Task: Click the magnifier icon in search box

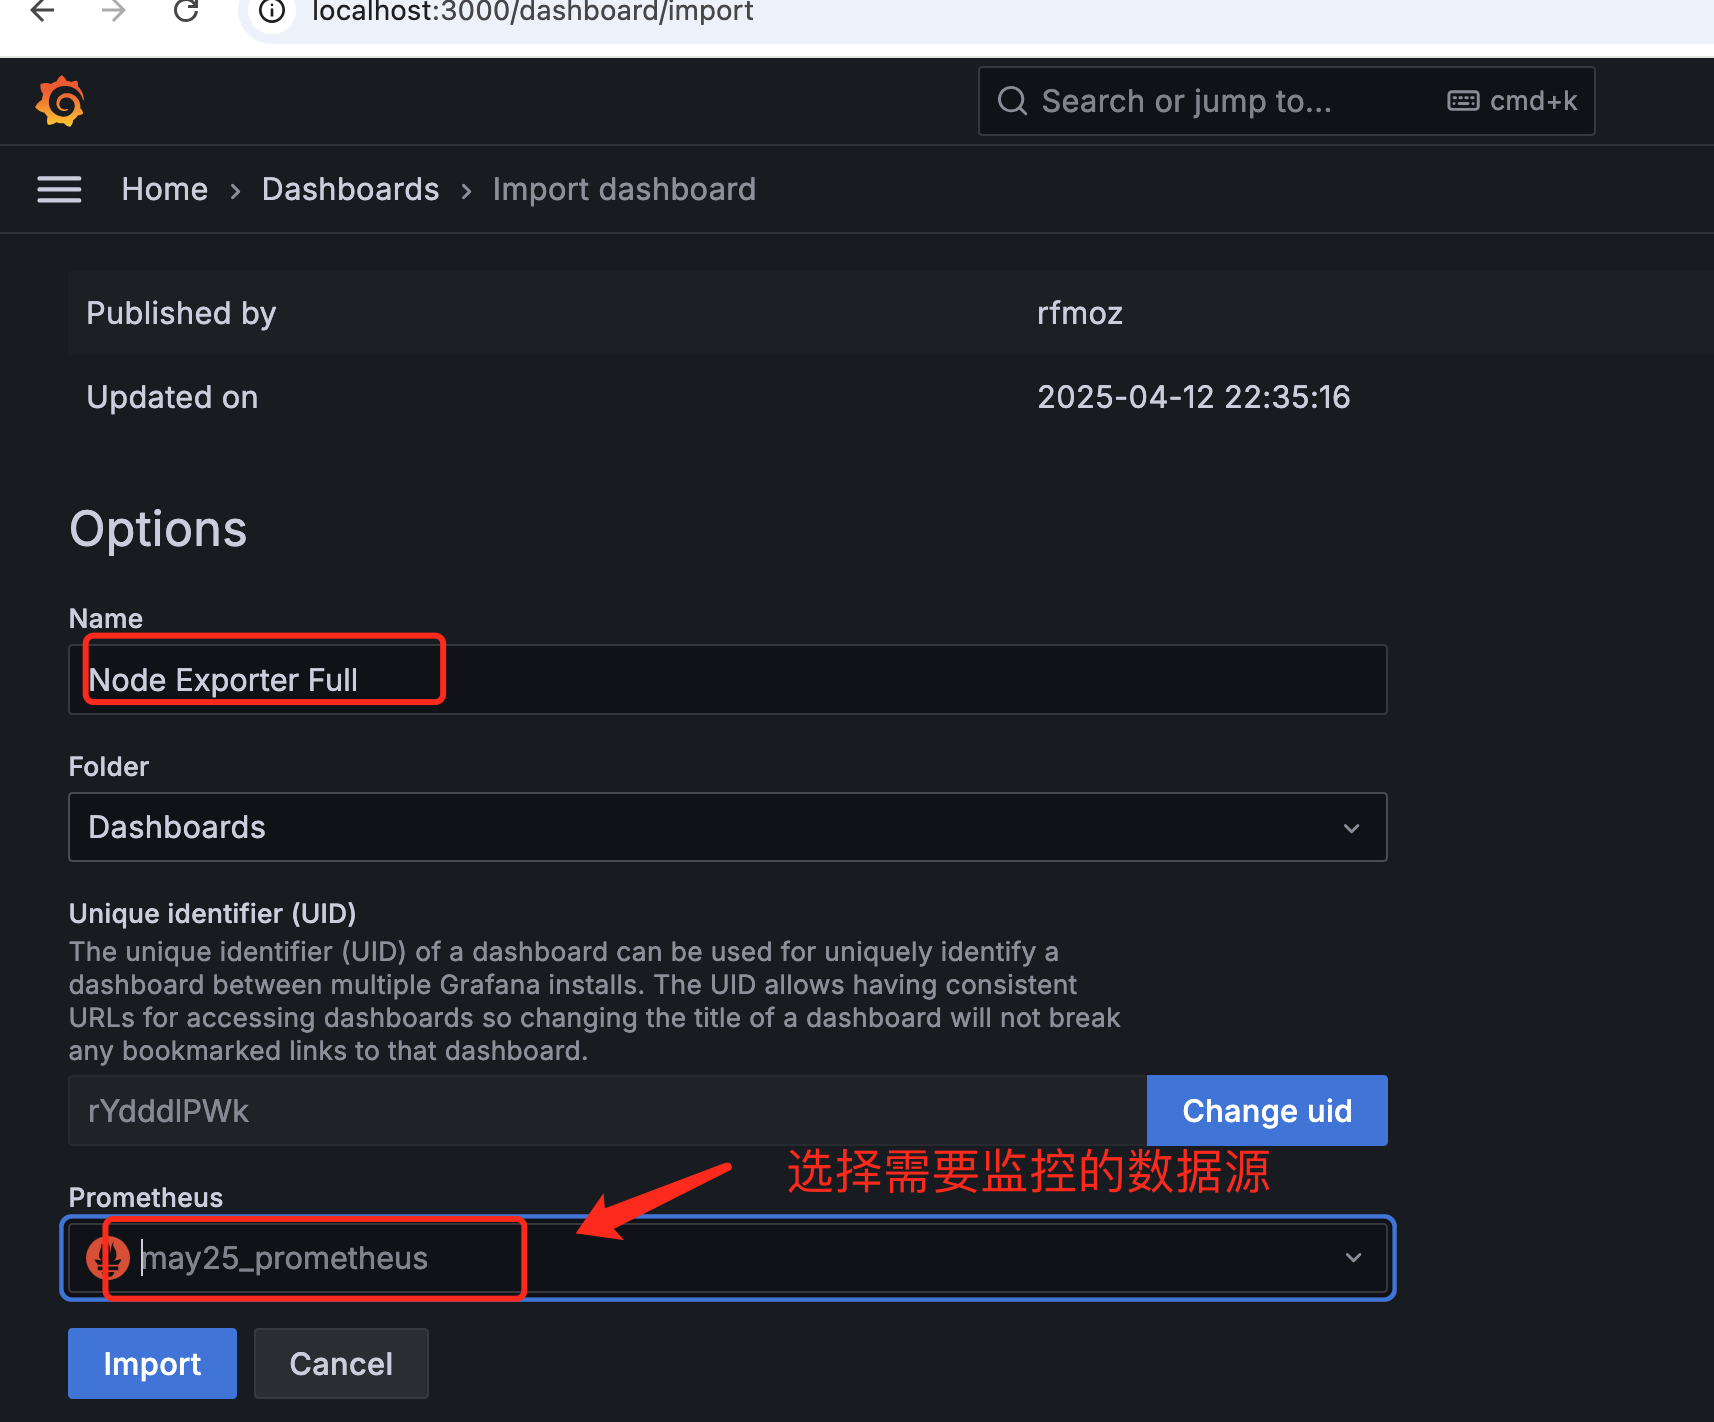Action: pyautogui.click(x=1012, y=101)
